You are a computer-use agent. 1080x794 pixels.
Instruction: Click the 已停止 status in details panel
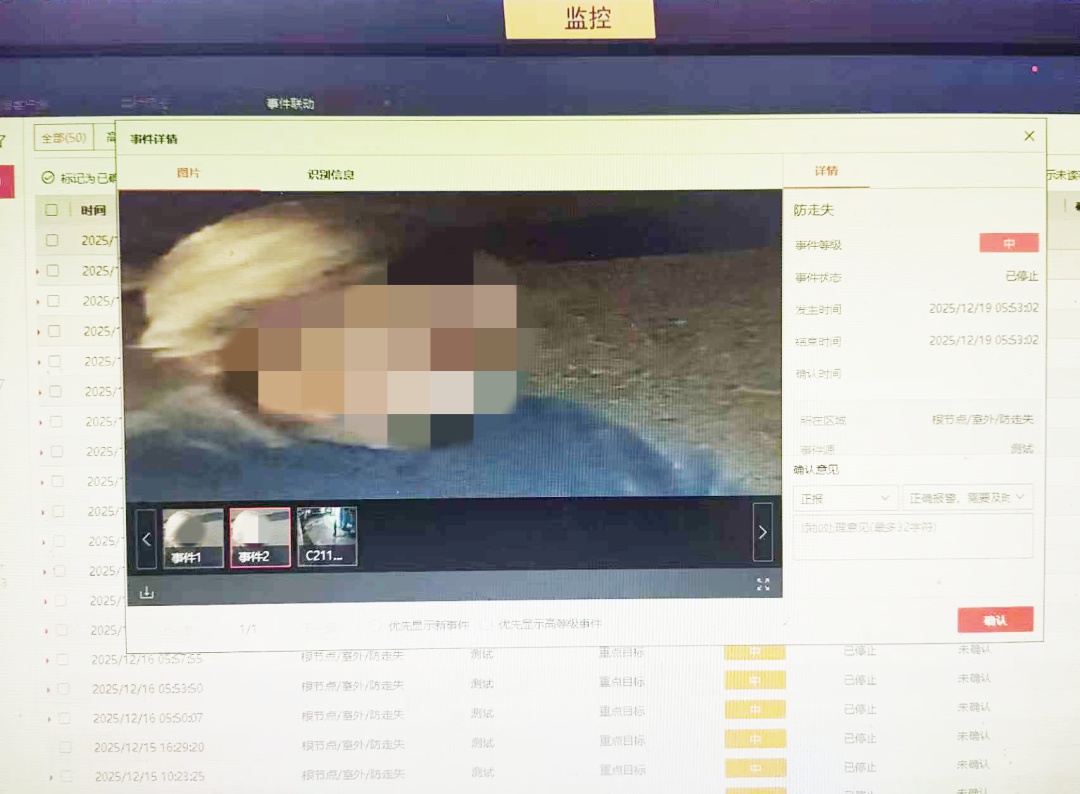coord(1021,276)
